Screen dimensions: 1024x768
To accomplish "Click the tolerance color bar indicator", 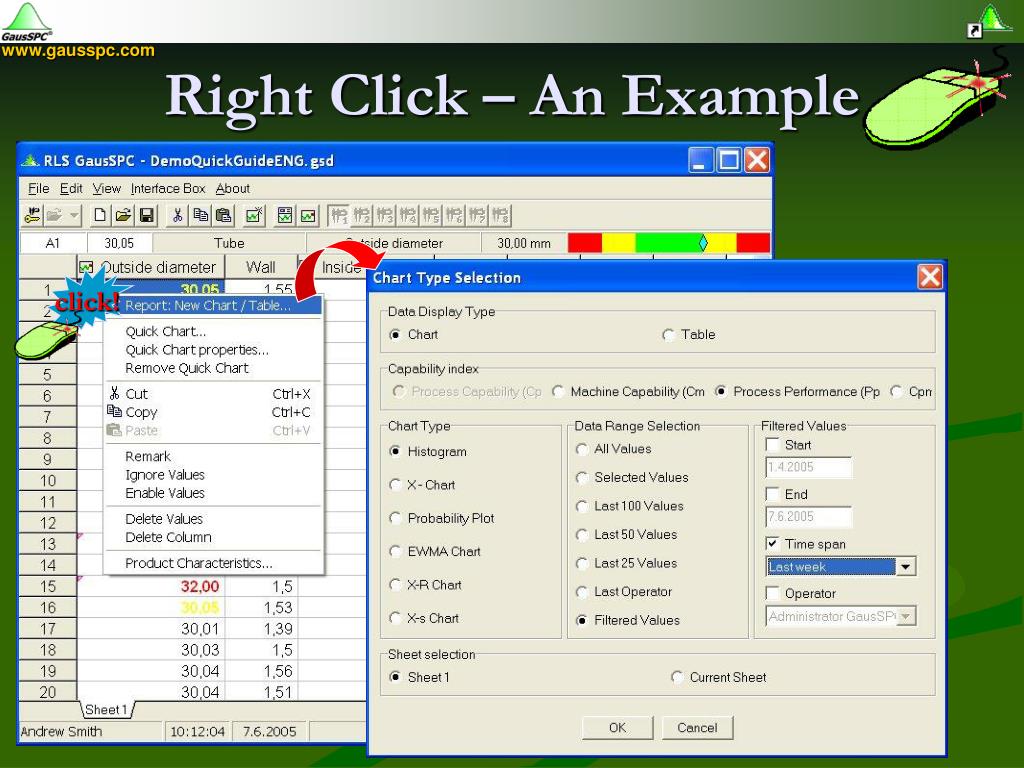I will coord(668,243).
